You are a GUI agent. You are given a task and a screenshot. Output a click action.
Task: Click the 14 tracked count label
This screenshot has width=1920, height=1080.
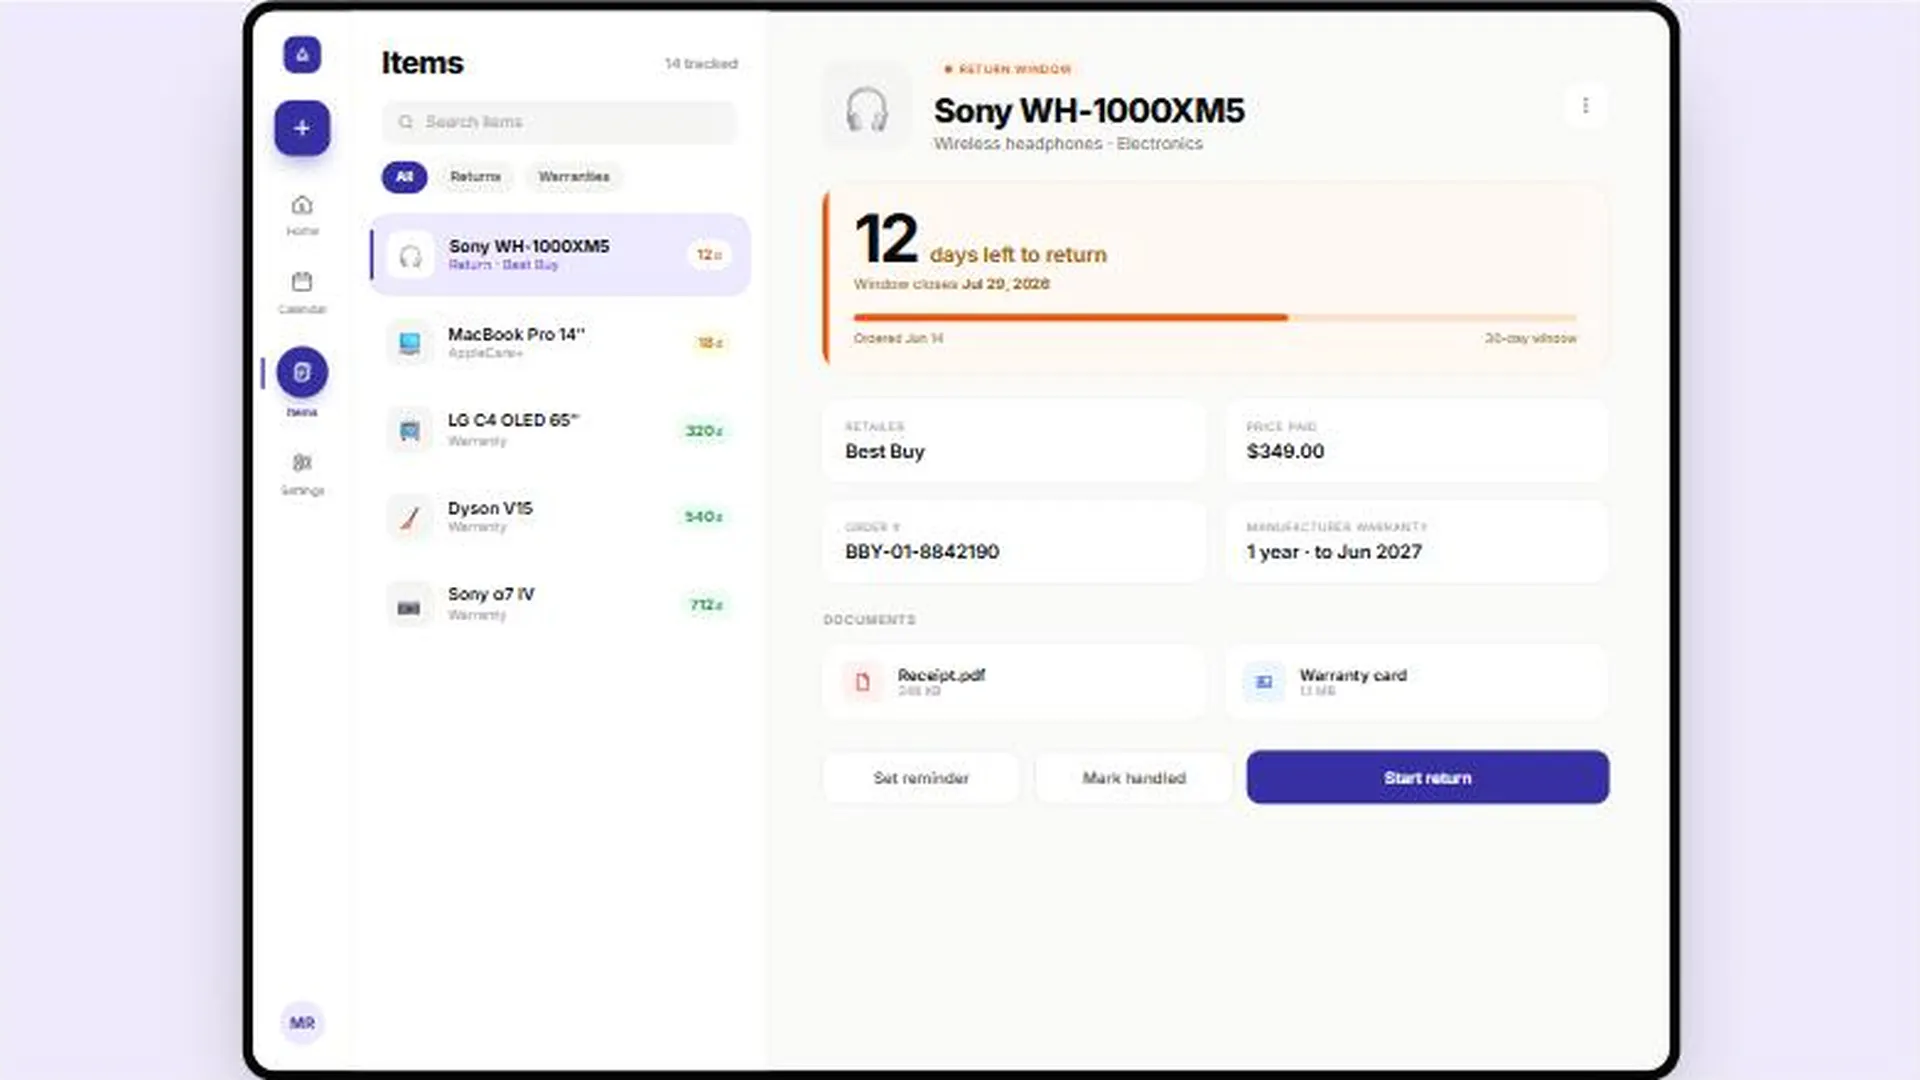[701, 64]
